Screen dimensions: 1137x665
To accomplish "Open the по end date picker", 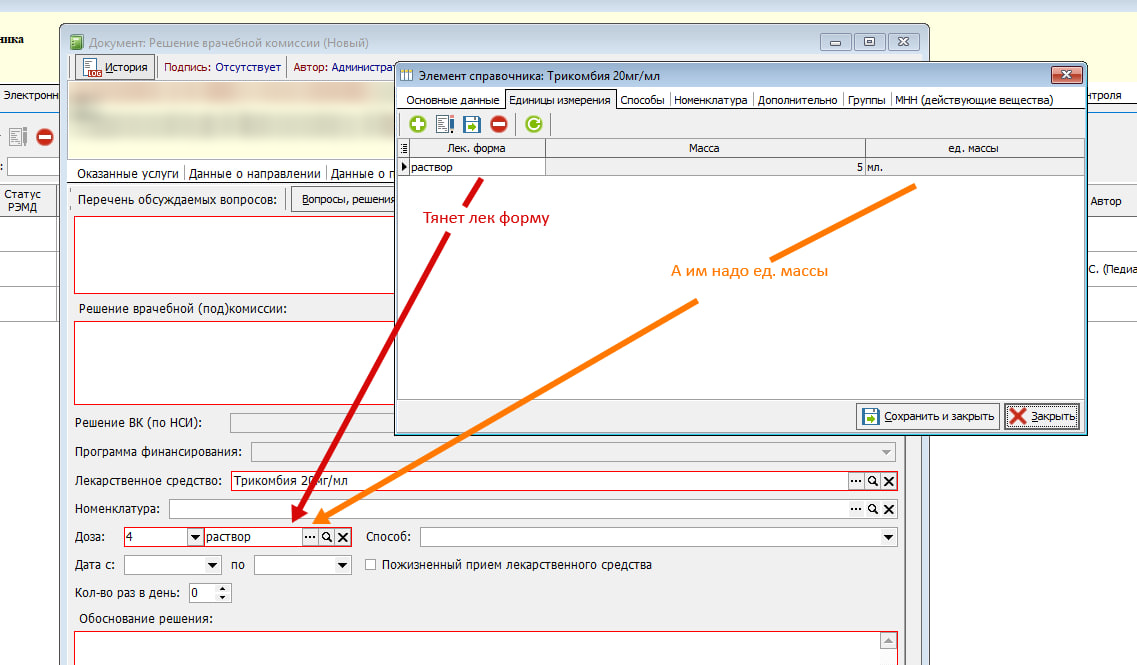I will coord(342,565).
